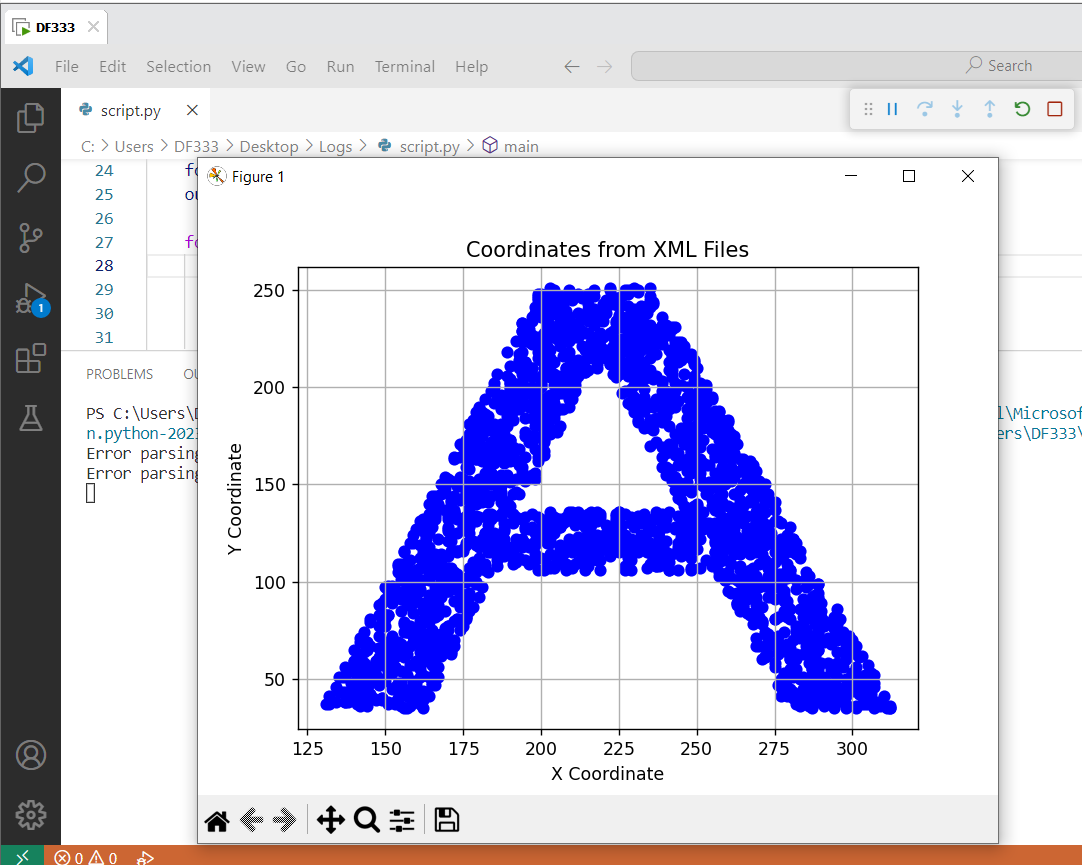The width and height of the screenshot is (1082, 865).
Task: Open the Testing flask view
Action: (x=31, y=418)
